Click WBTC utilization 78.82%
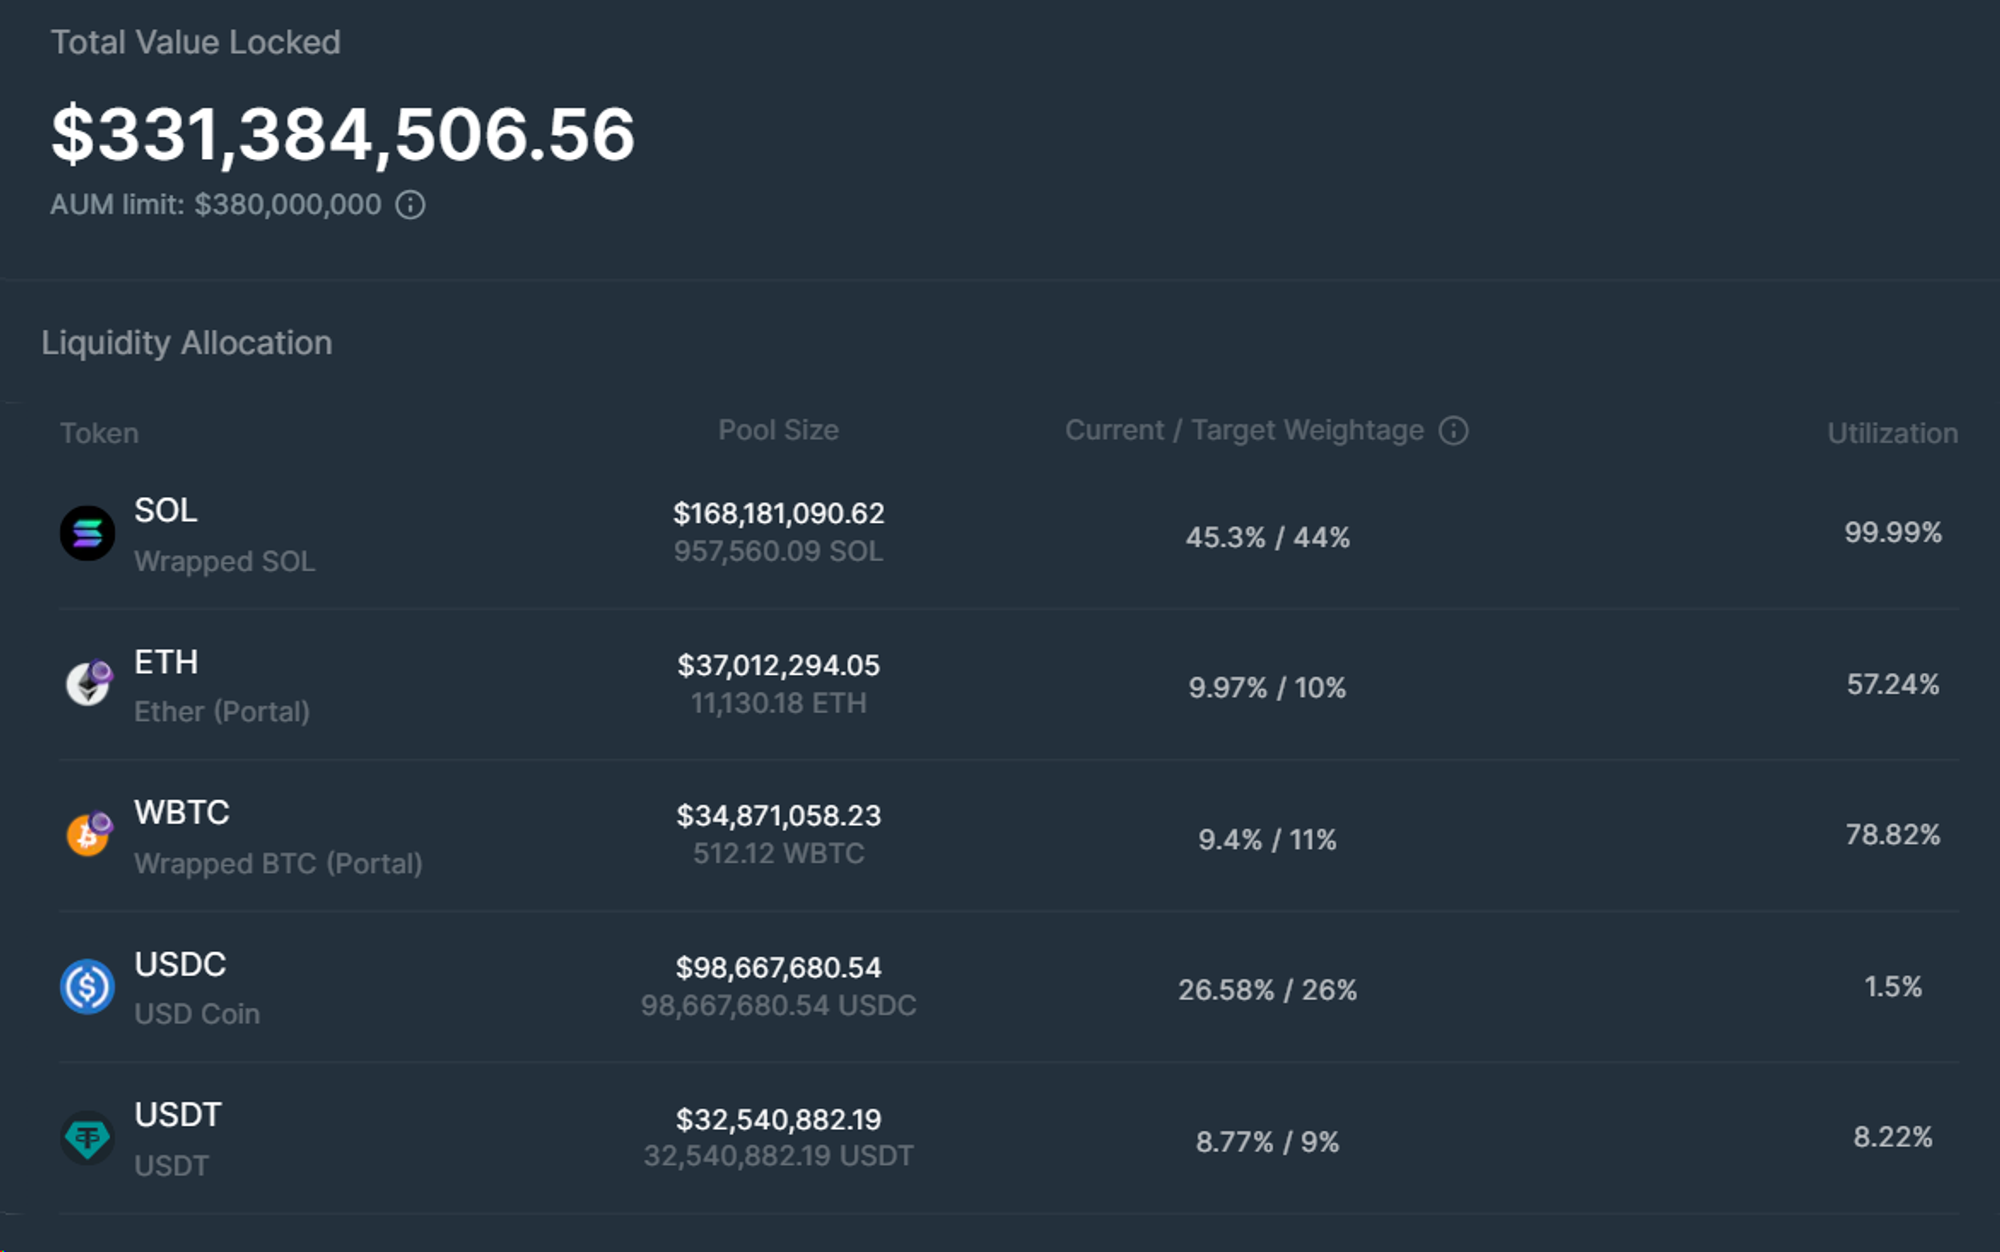 (x=1892, y=835)
